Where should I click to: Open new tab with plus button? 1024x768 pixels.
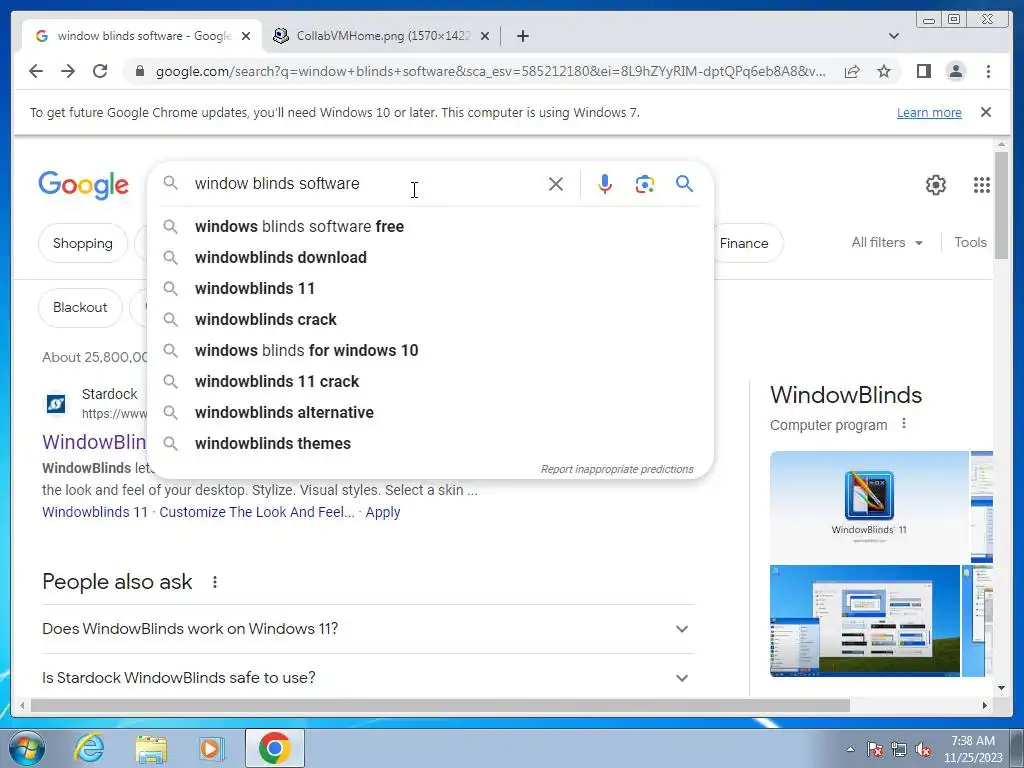coord(522,36)
